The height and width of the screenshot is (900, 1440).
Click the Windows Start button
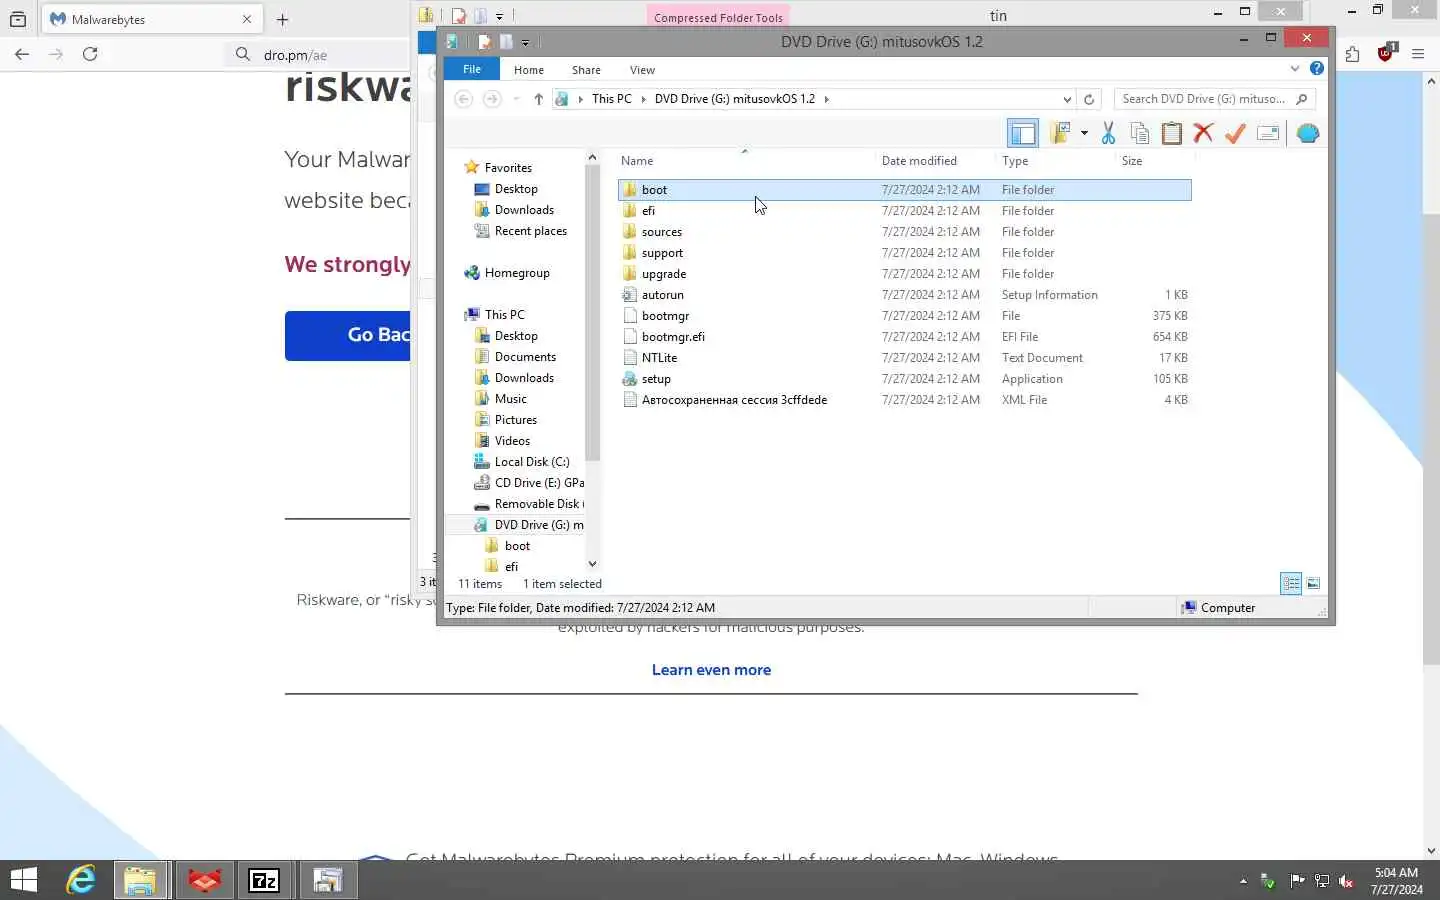[x=24, y=880]
